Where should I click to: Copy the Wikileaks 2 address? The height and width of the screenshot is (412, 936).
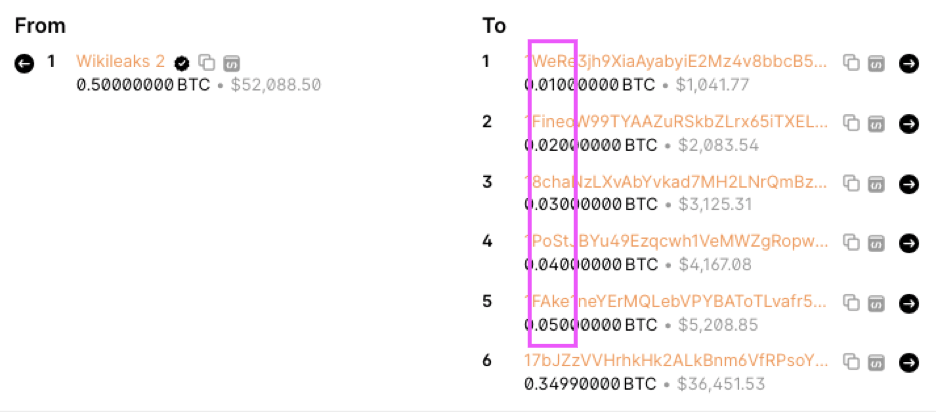coord(207,62)
